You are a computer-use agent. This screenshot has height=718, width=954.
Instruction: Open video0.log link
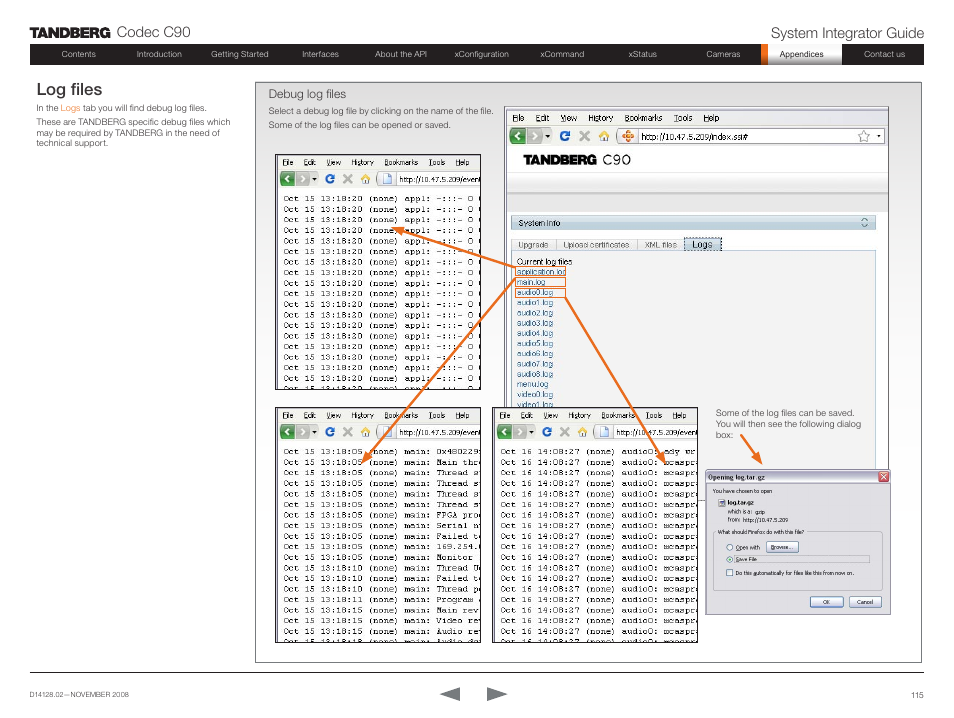[x=535, y=394]
